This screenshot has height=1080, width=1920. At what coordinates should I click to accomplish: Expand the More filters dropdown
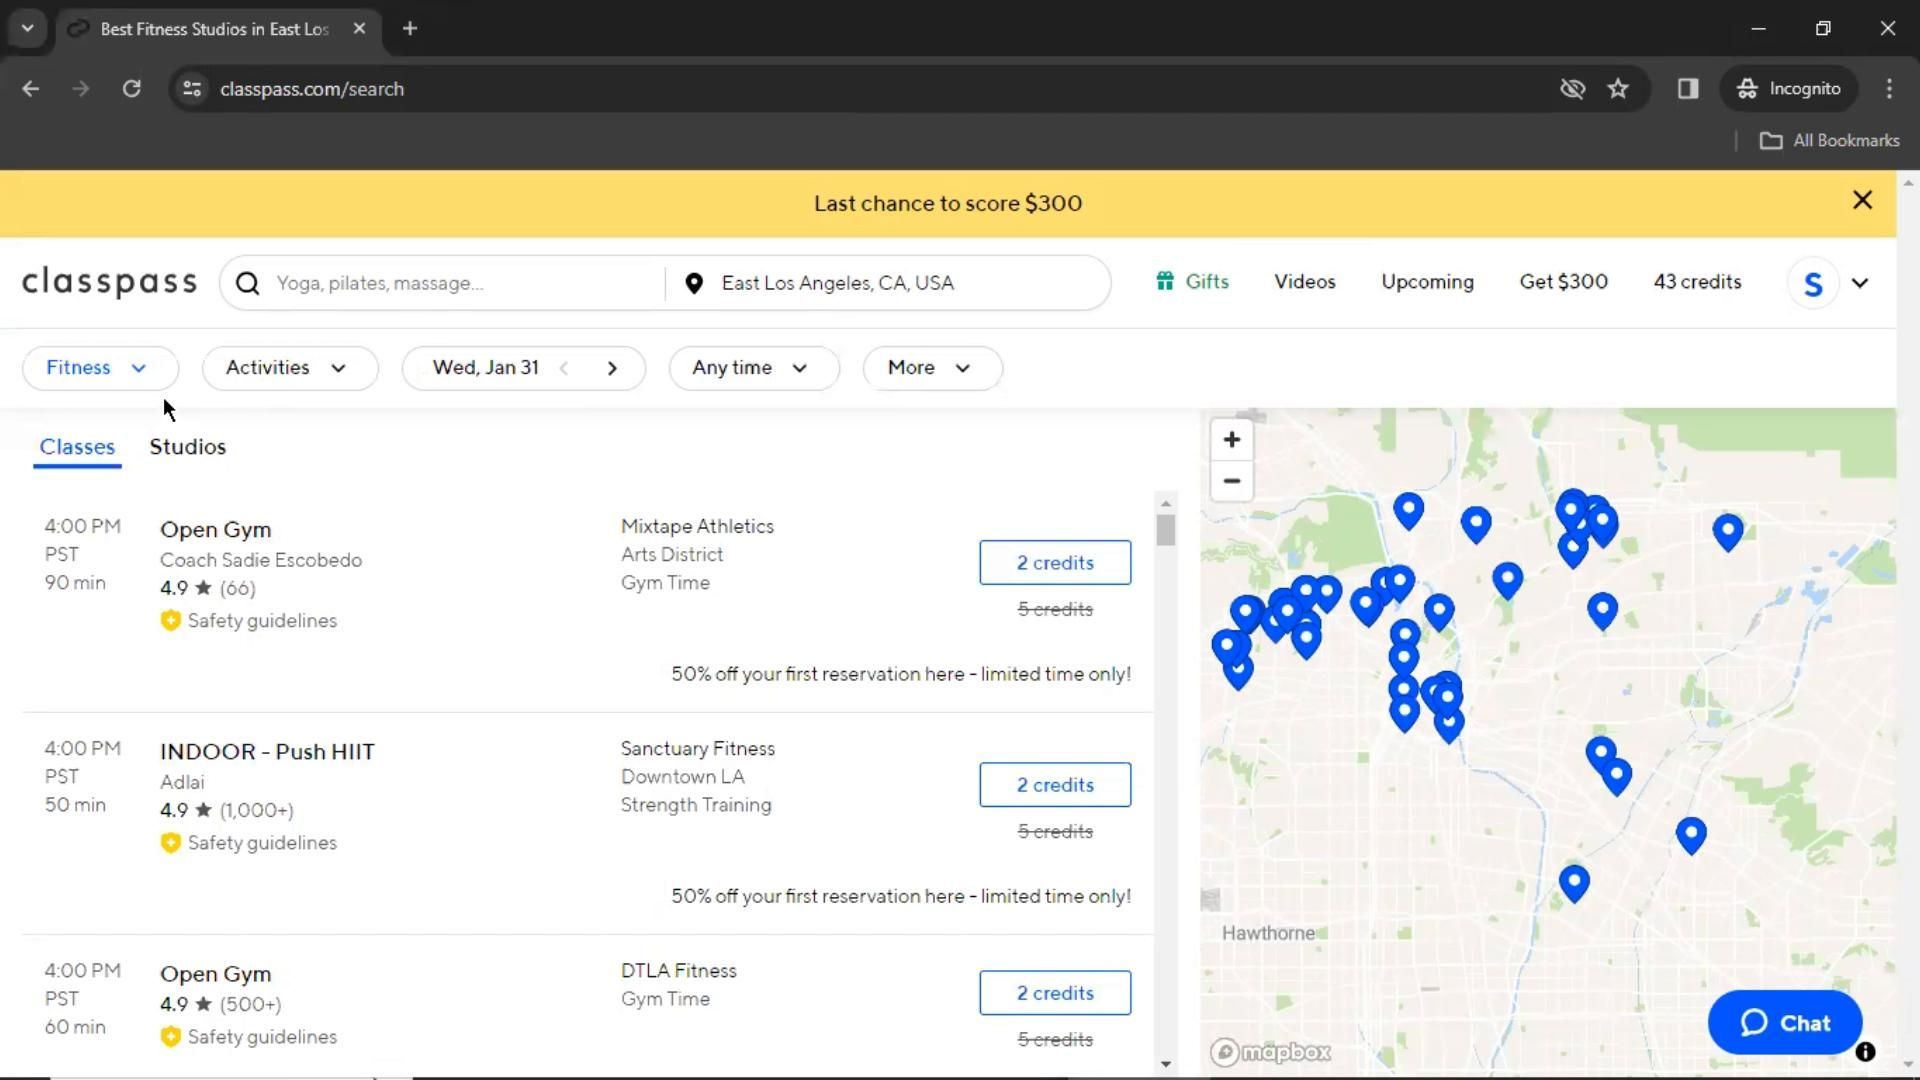point(931,368)
